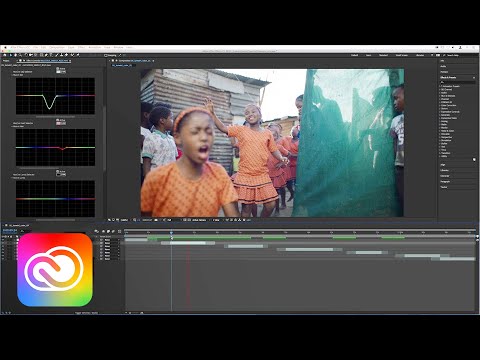The image size is (480, 360).
Task: Open the Parent None dropdown for layer 4
Action: (x=111, y=249)
